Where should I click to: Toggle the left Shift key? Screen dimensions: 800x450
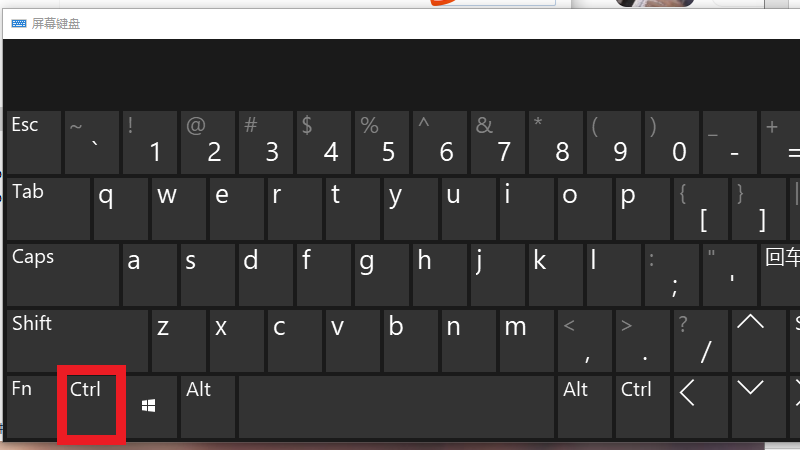point(78,341)
